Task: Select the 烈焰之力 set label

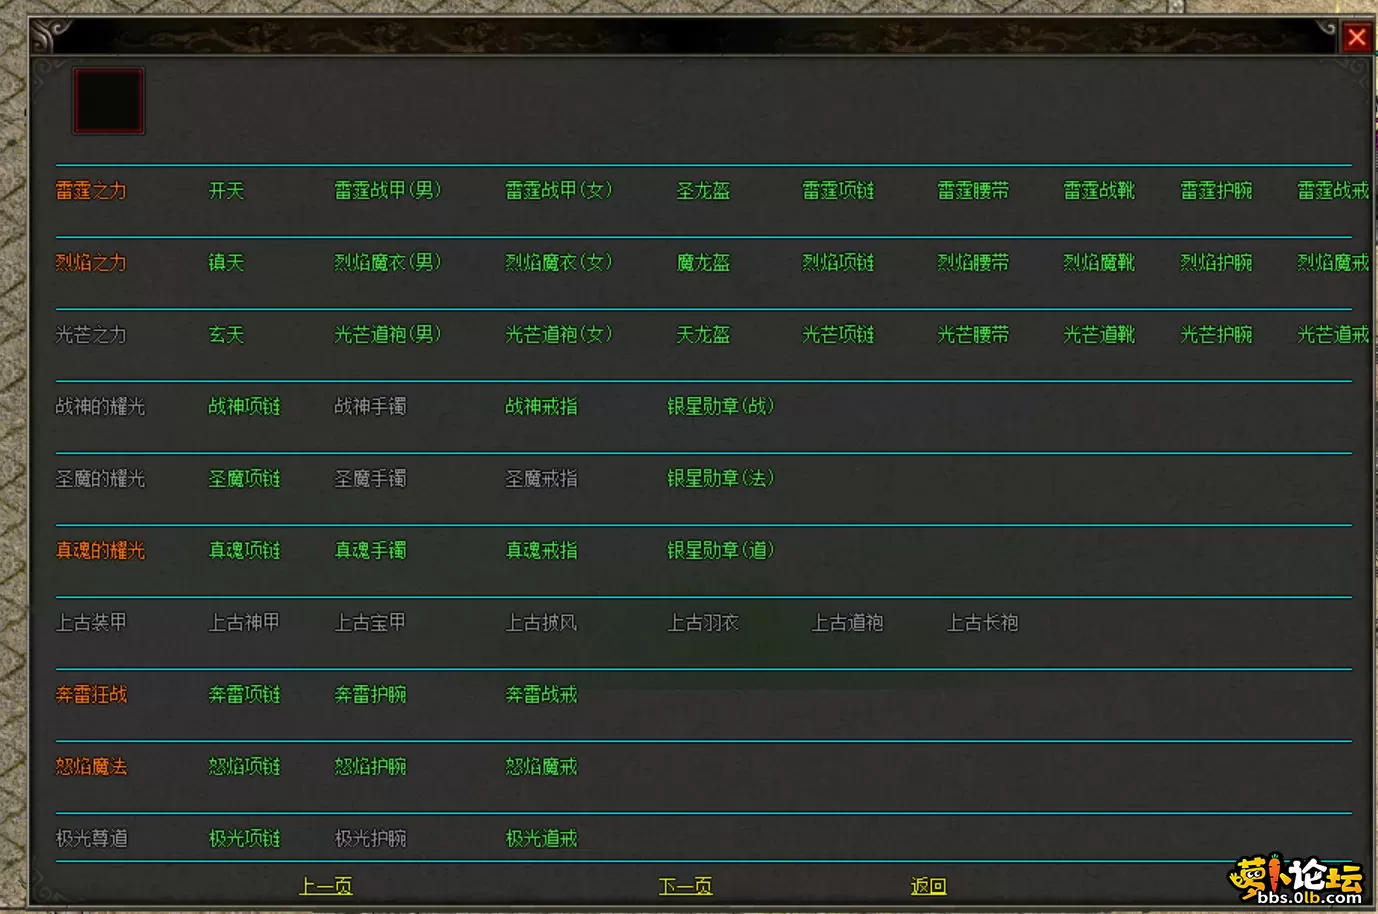Action: (x=91, y=262)
